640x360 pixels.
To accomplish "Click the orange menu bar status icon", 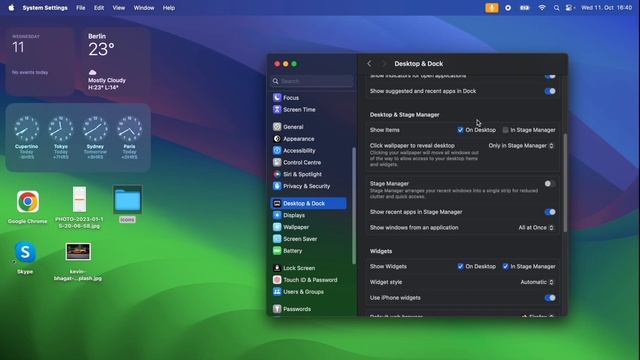I will coord(492,8).
